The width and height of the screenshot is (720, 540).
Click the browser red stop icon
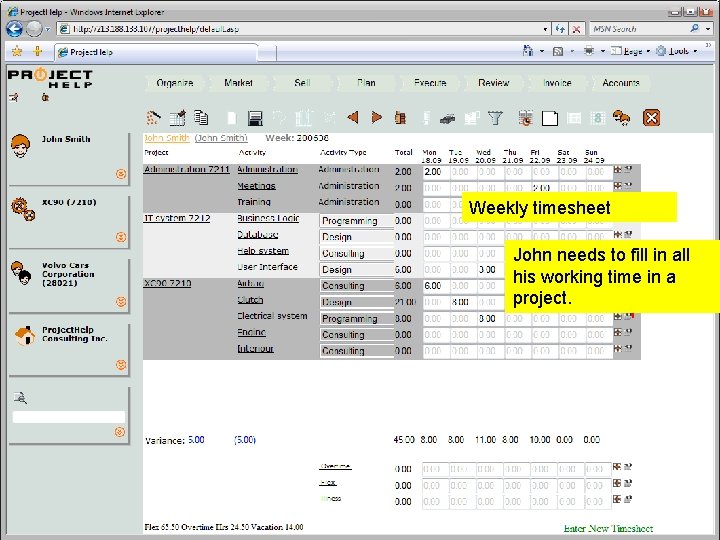coord(576,29)
